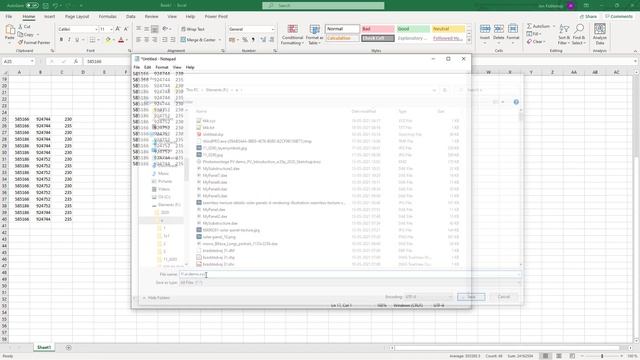
Task: Open the Borders dropdown arrow
Action: point(98,40)
